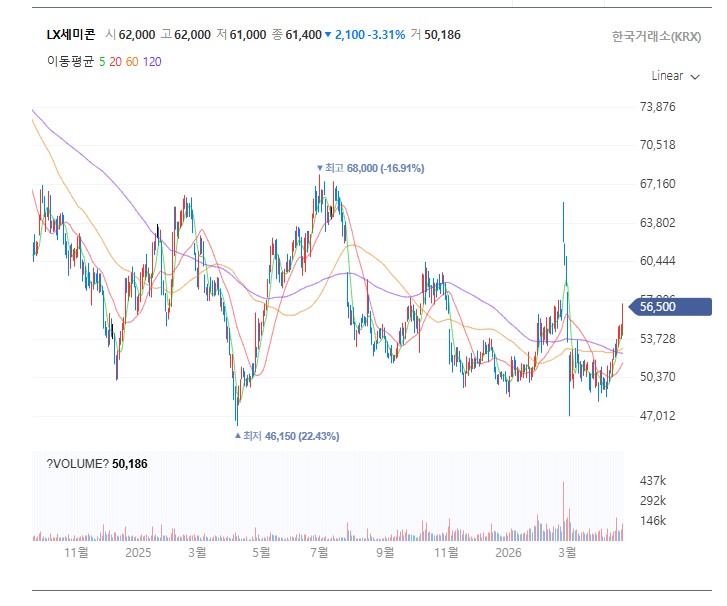Click the current price tag 56,500

[670, 307]
